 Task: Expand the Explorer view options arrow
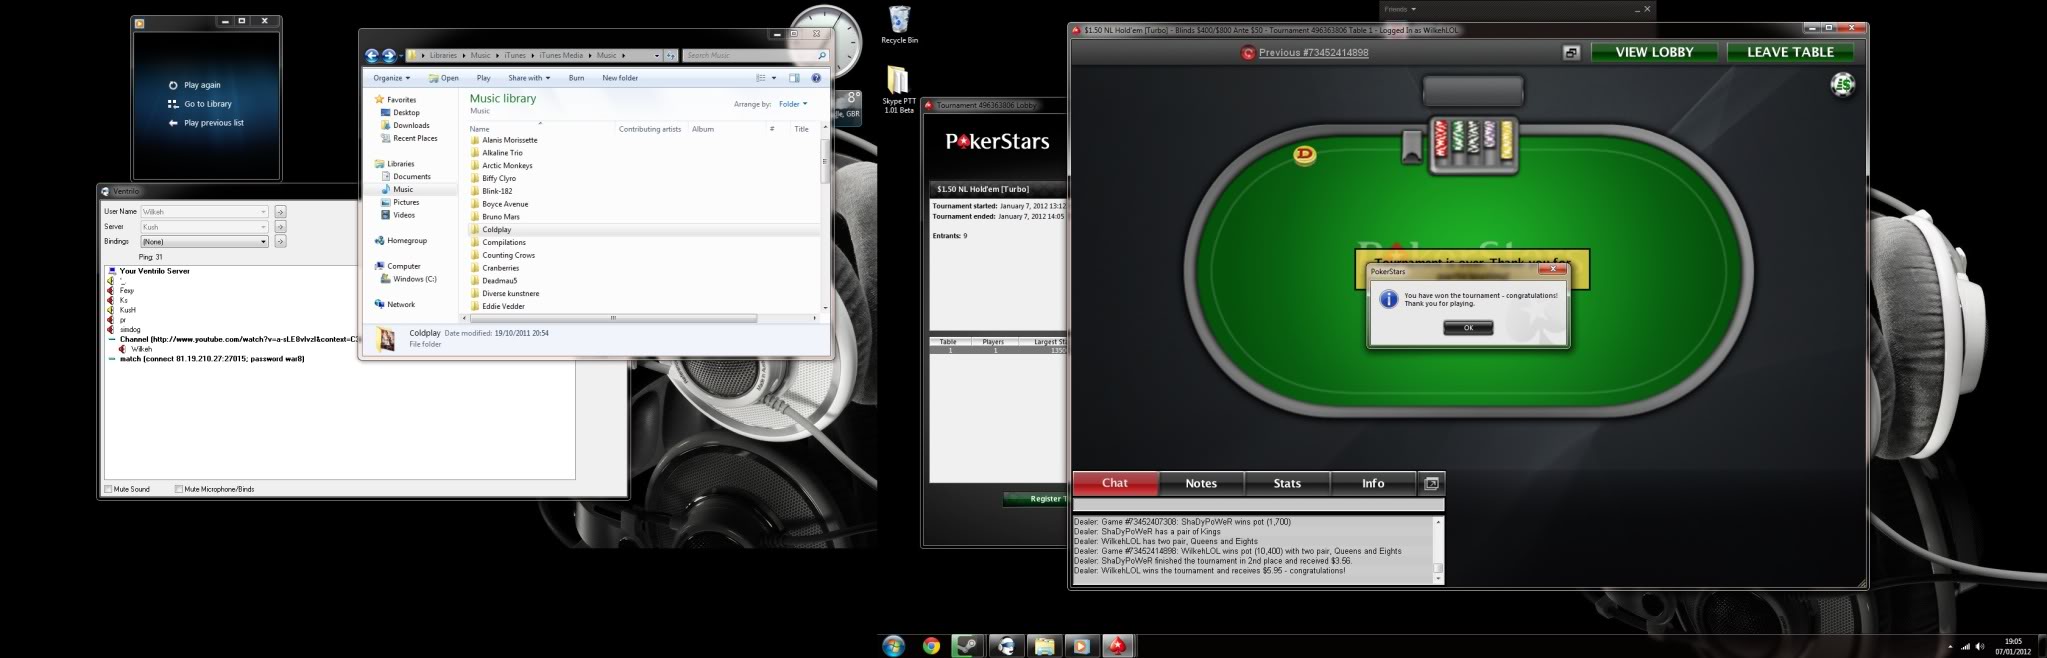pyautogui.click(x=773, y=78)
